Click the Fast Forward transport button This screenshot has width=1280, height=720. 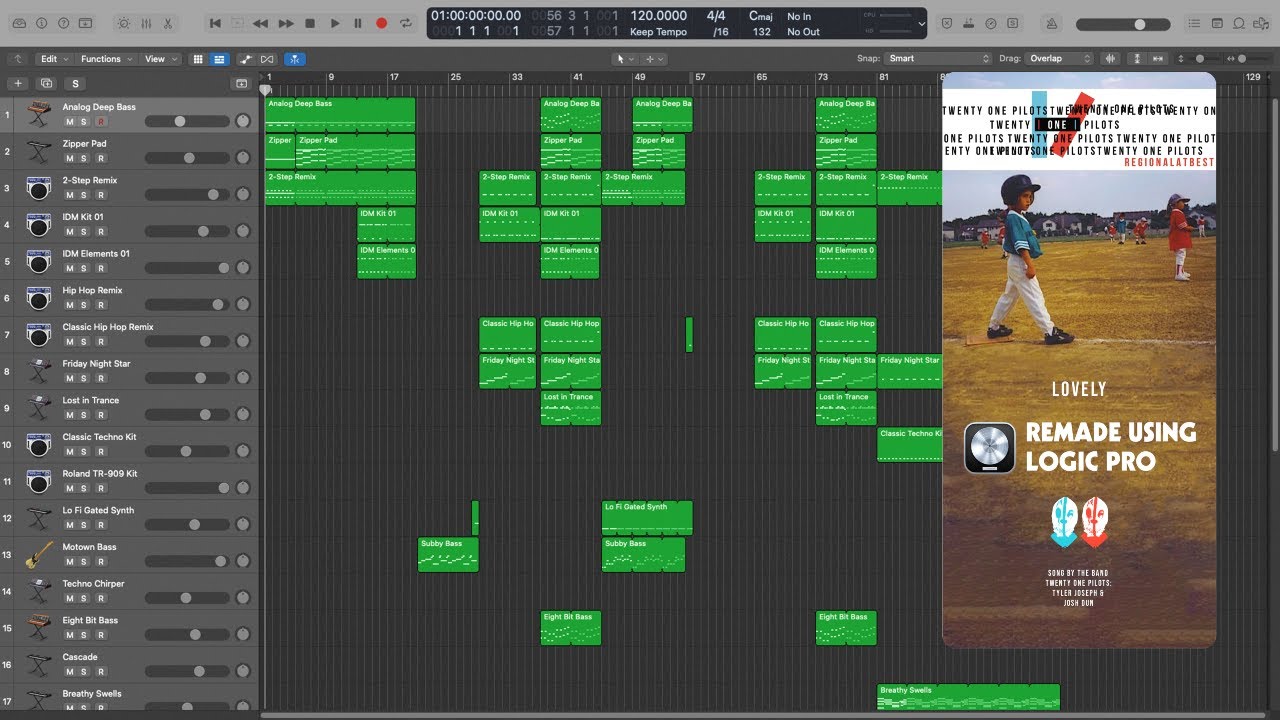286,23
